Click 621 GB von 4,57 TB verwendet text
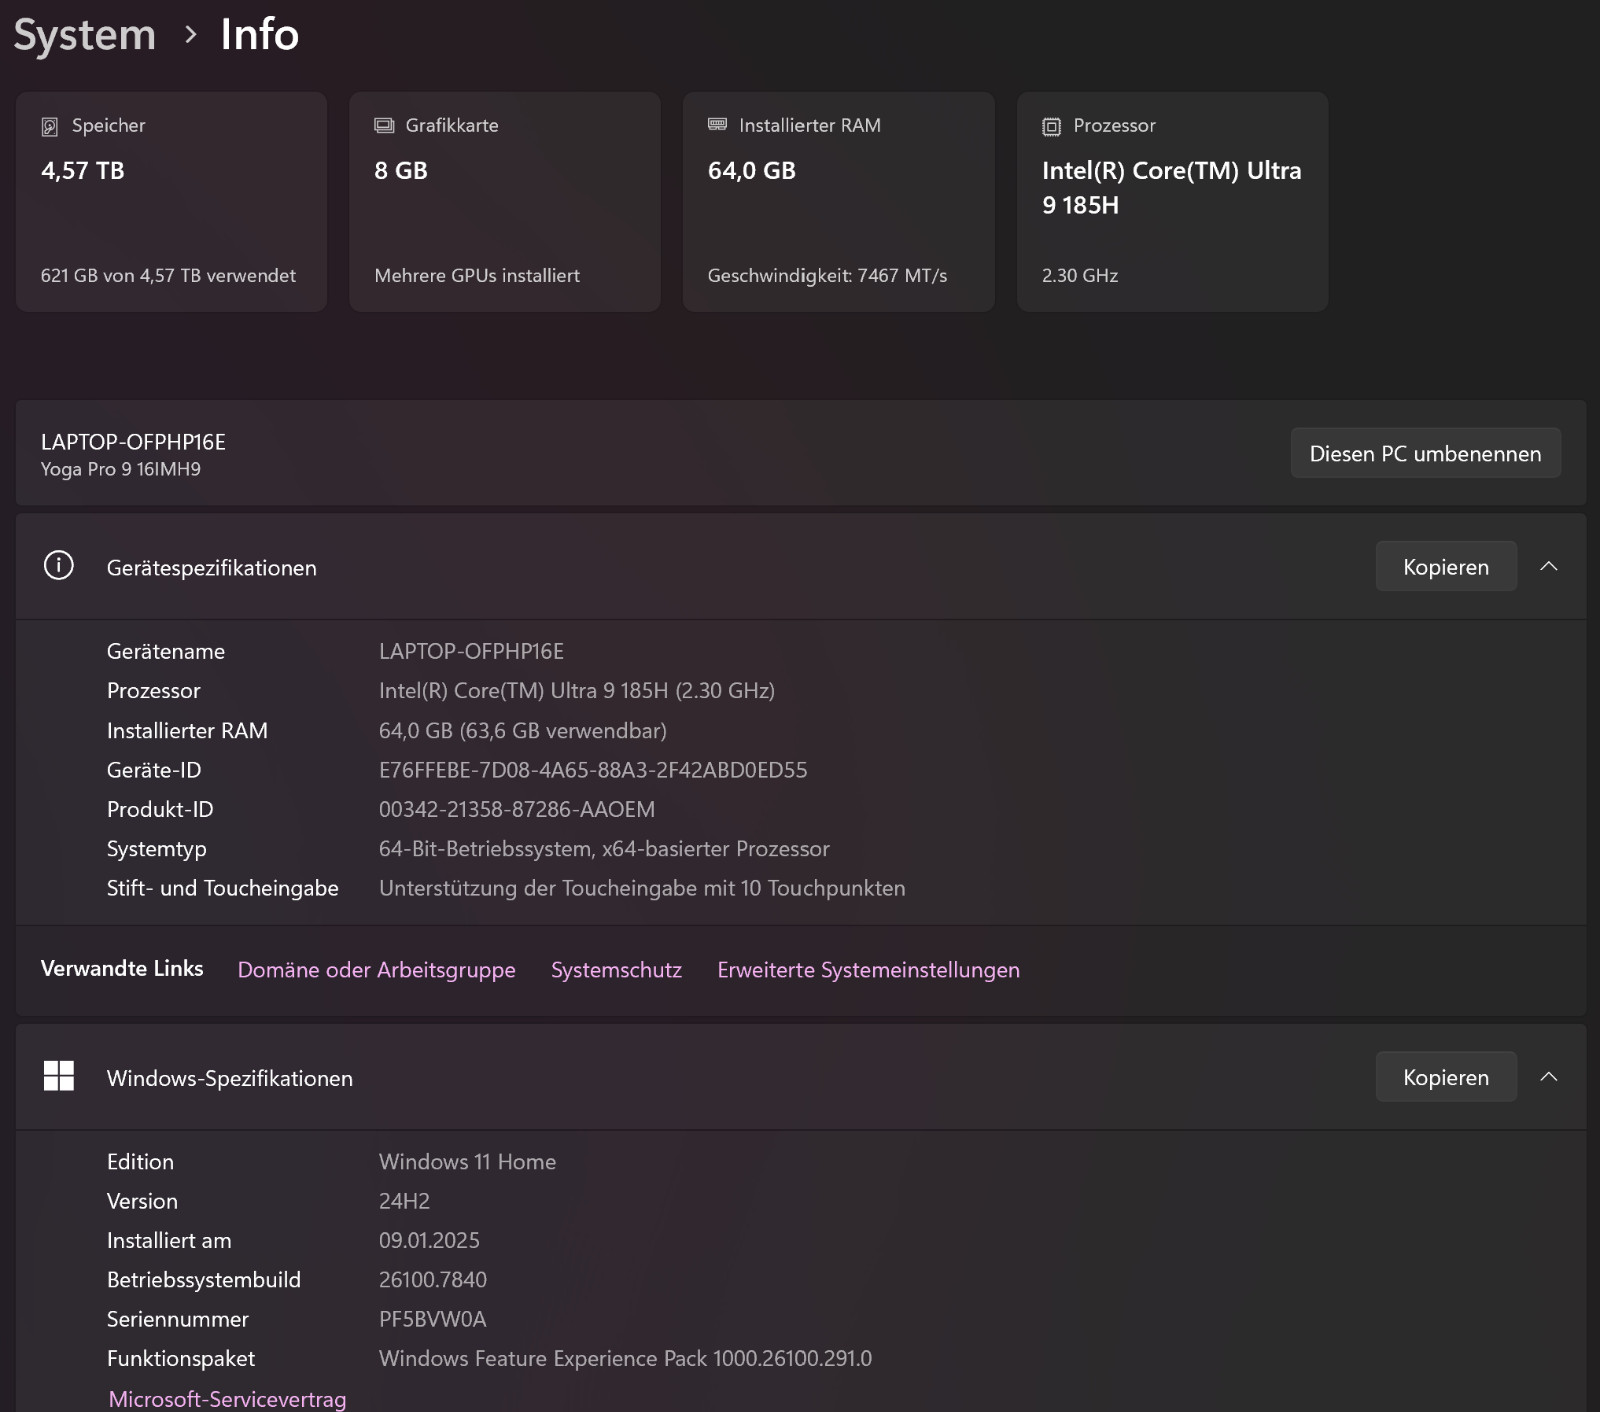 [x=168, y=275]
